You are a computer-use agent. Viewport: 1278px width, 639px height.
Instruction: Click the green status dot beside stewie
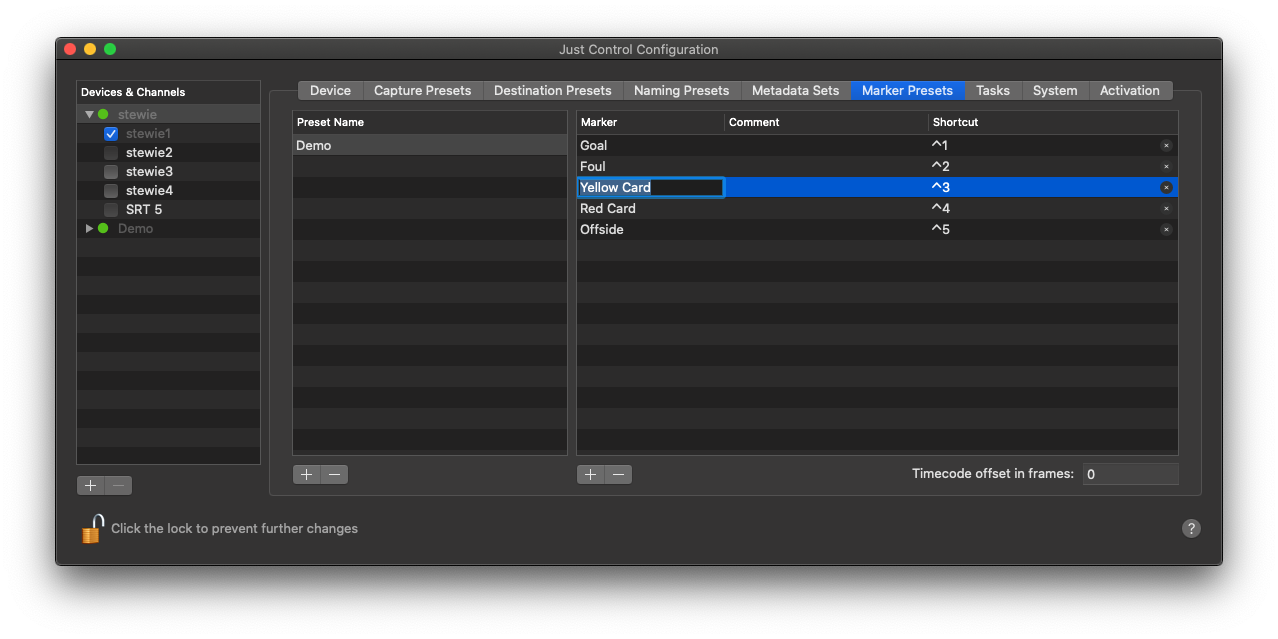(103, 114)
